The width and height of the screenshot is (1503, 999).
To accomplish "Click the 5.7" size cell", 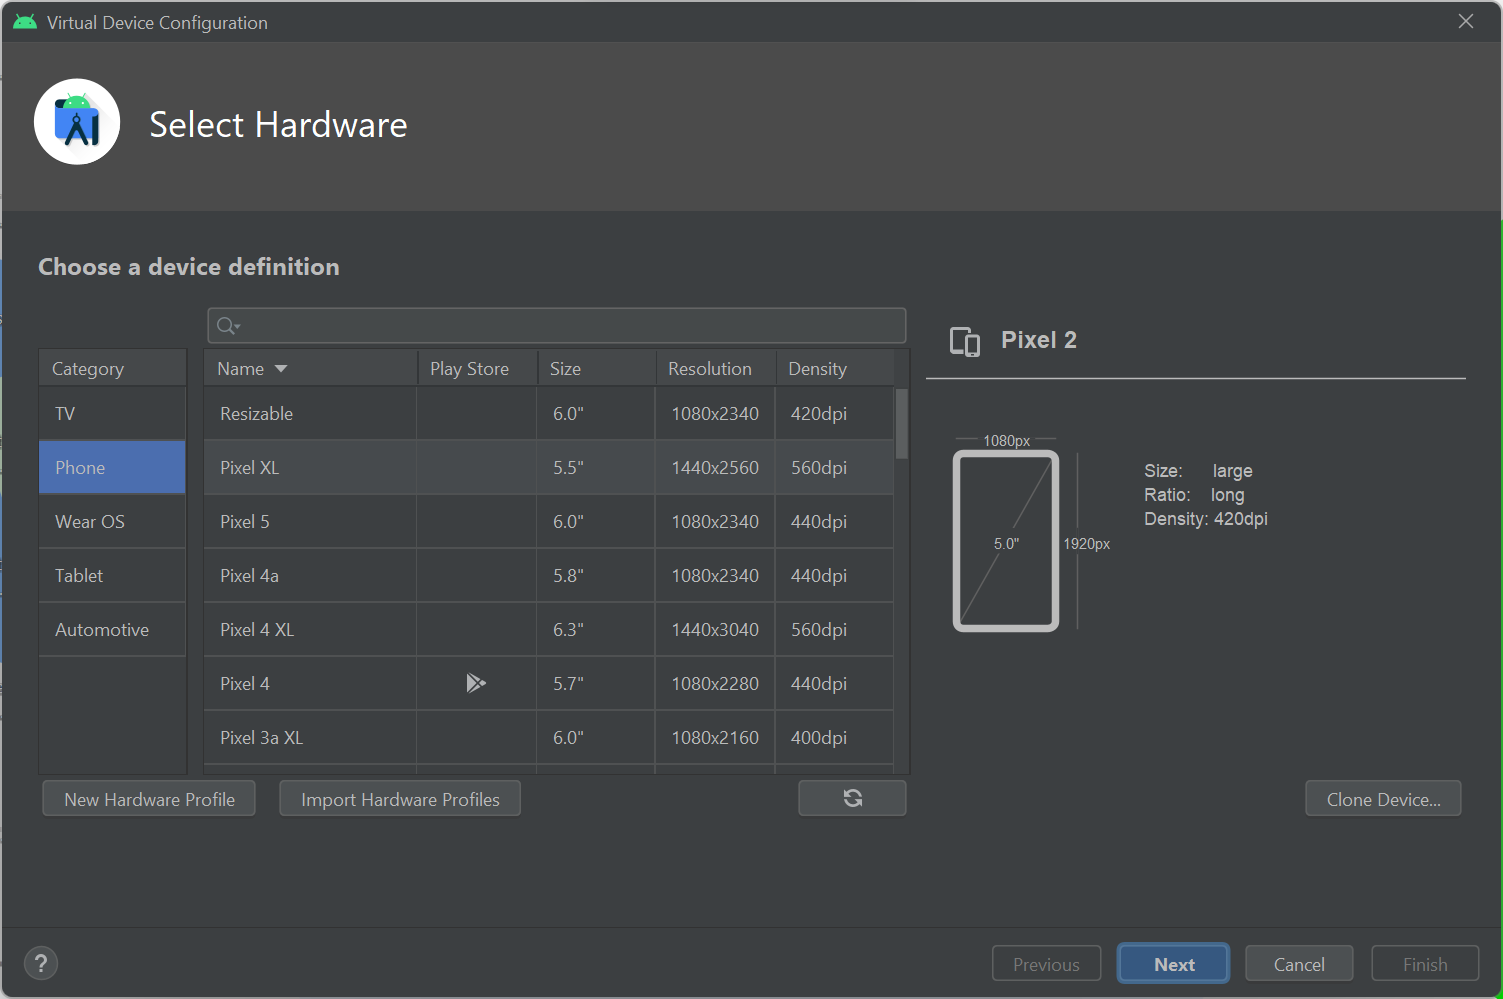I will (596, 683).
